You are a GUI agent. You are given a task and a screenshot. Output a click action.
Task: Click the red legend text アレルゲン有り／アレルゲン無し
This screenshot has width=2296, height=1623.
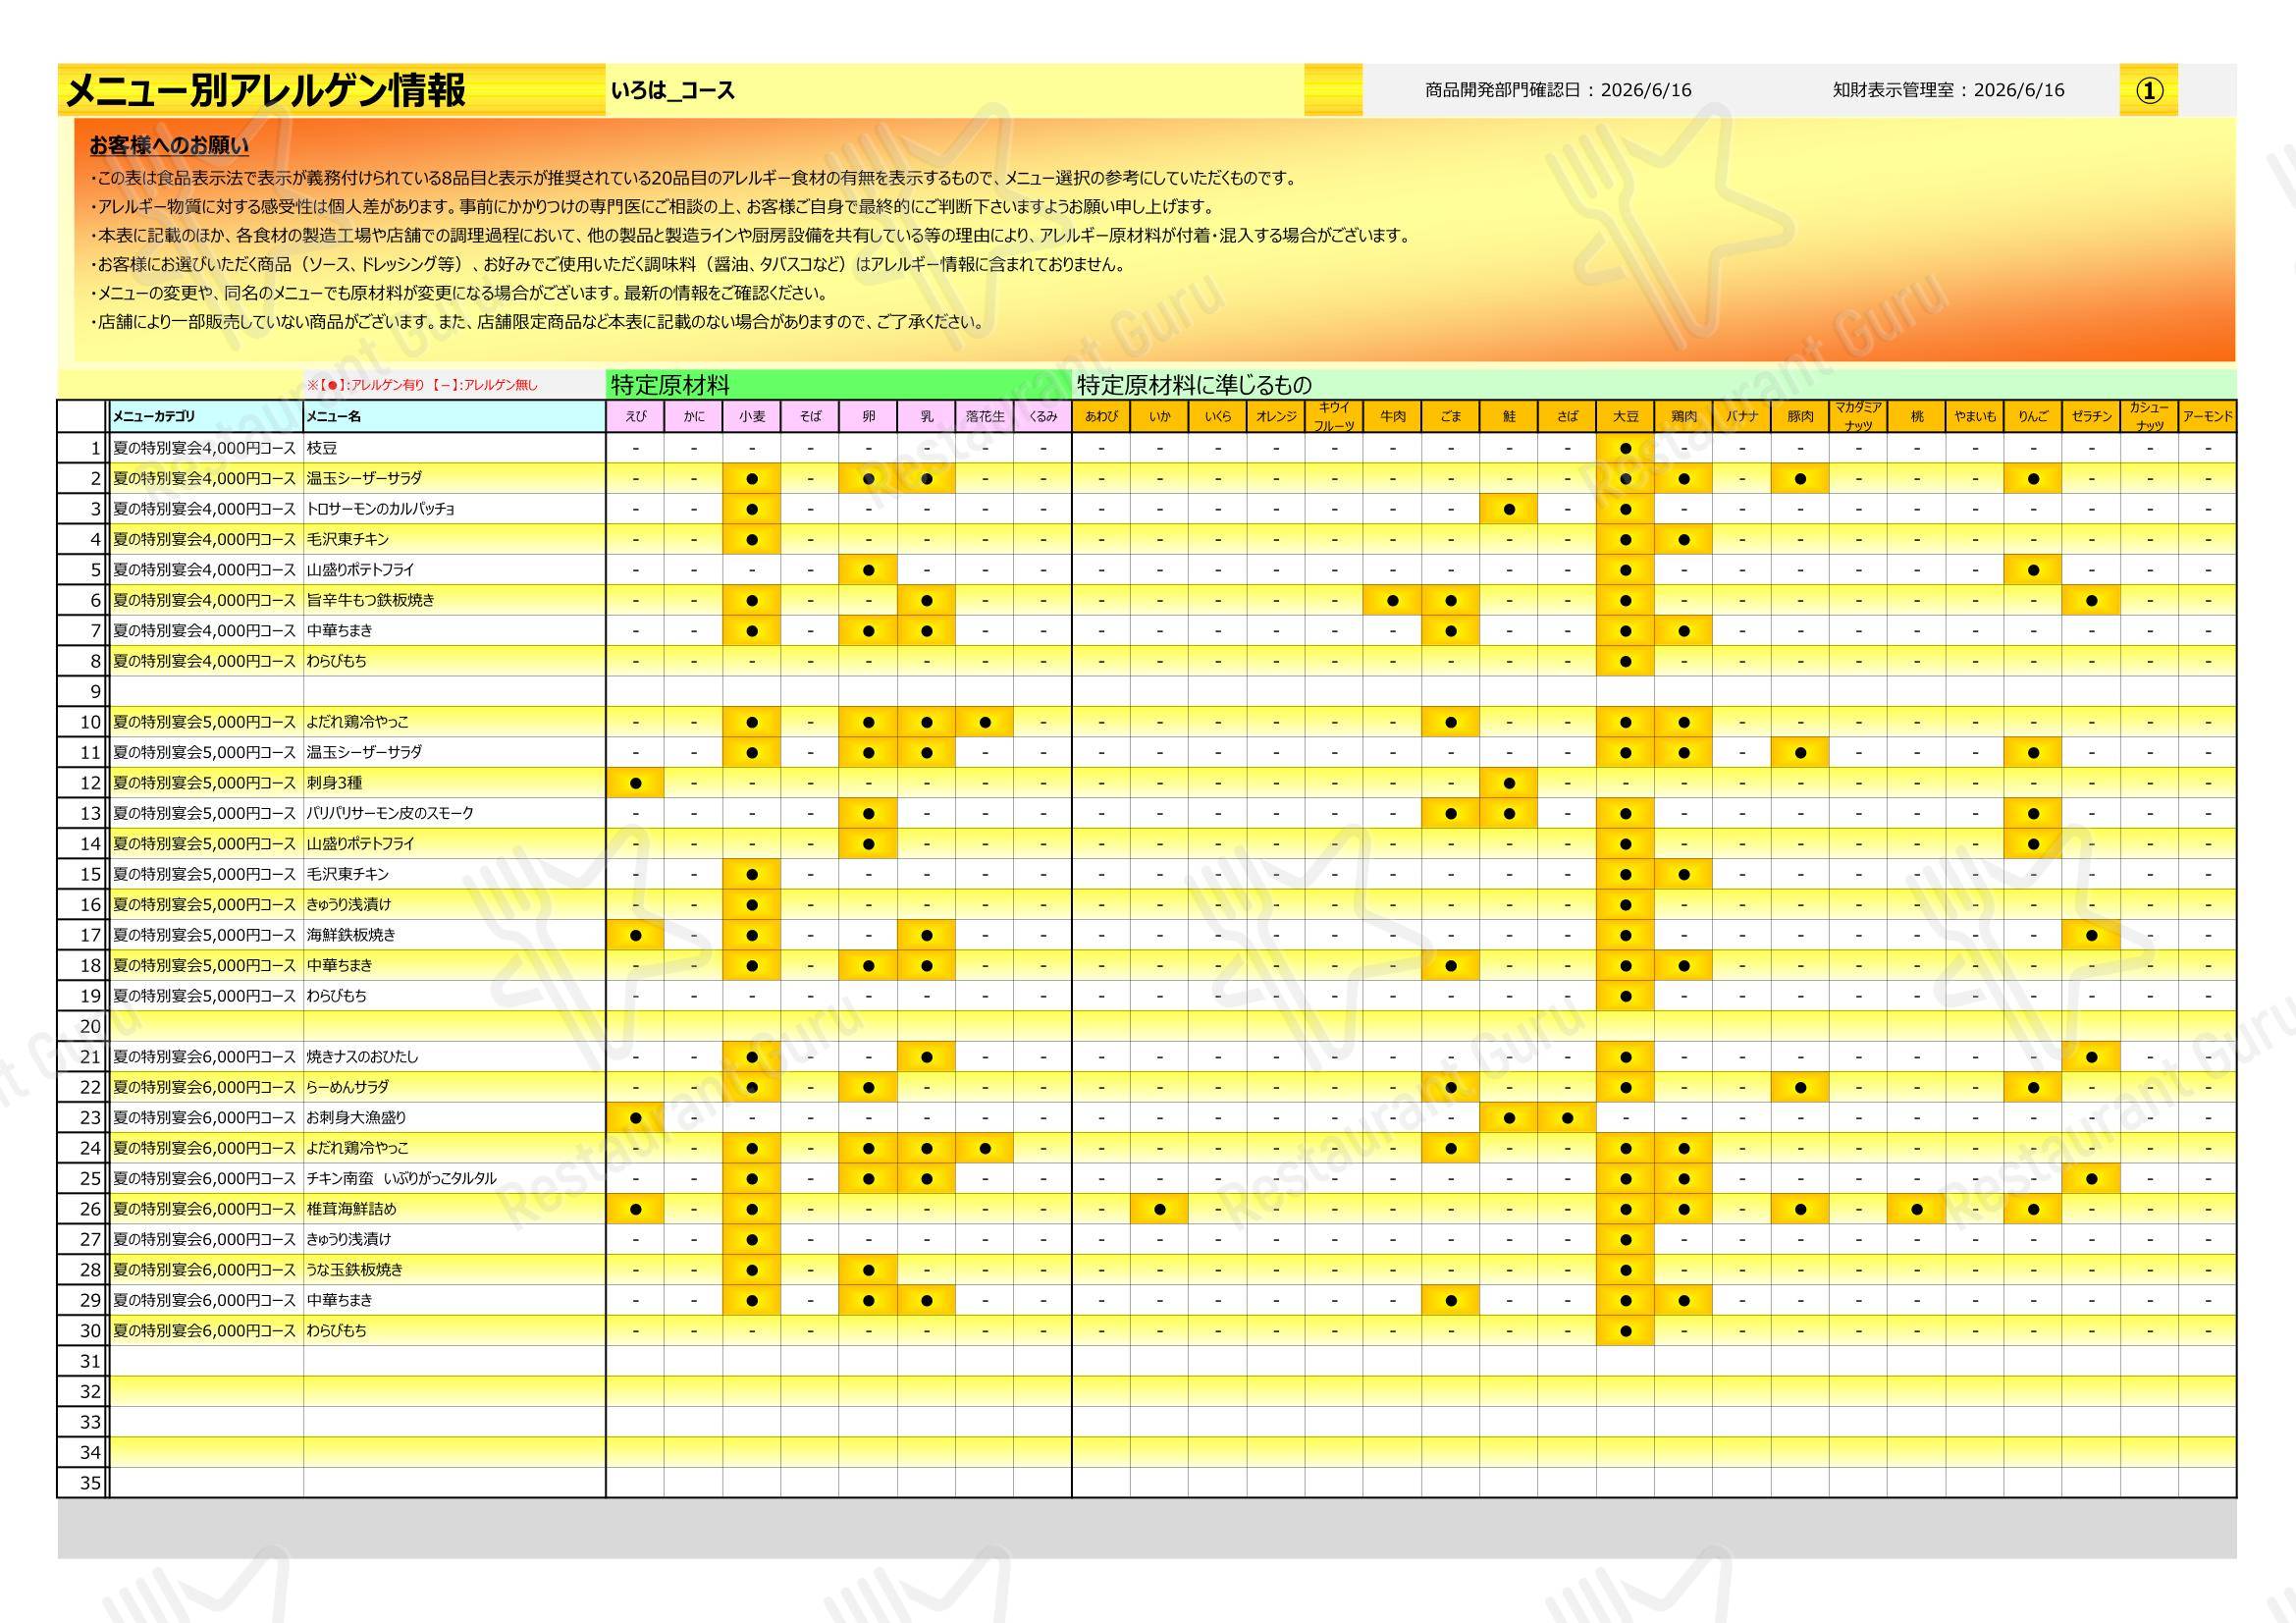(x=422, y=385)
